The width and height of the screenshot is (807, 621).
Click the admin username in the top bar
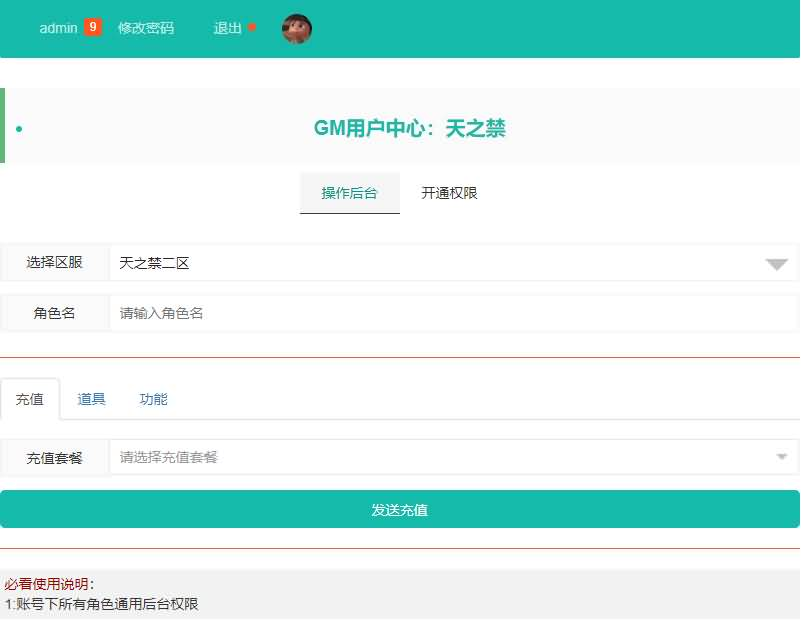pos(57,29)
